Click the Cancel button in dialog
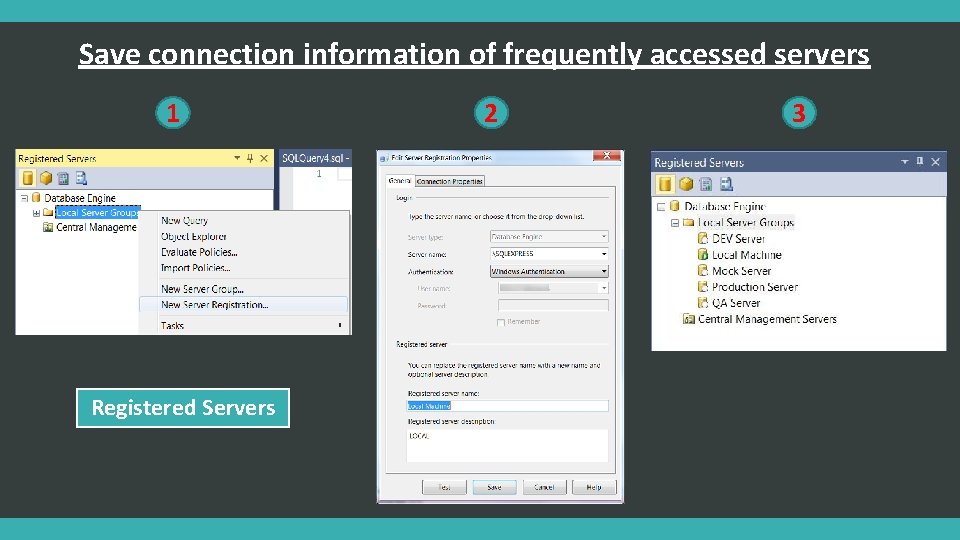This screenshot has width=960, height=540. [544, 487]
